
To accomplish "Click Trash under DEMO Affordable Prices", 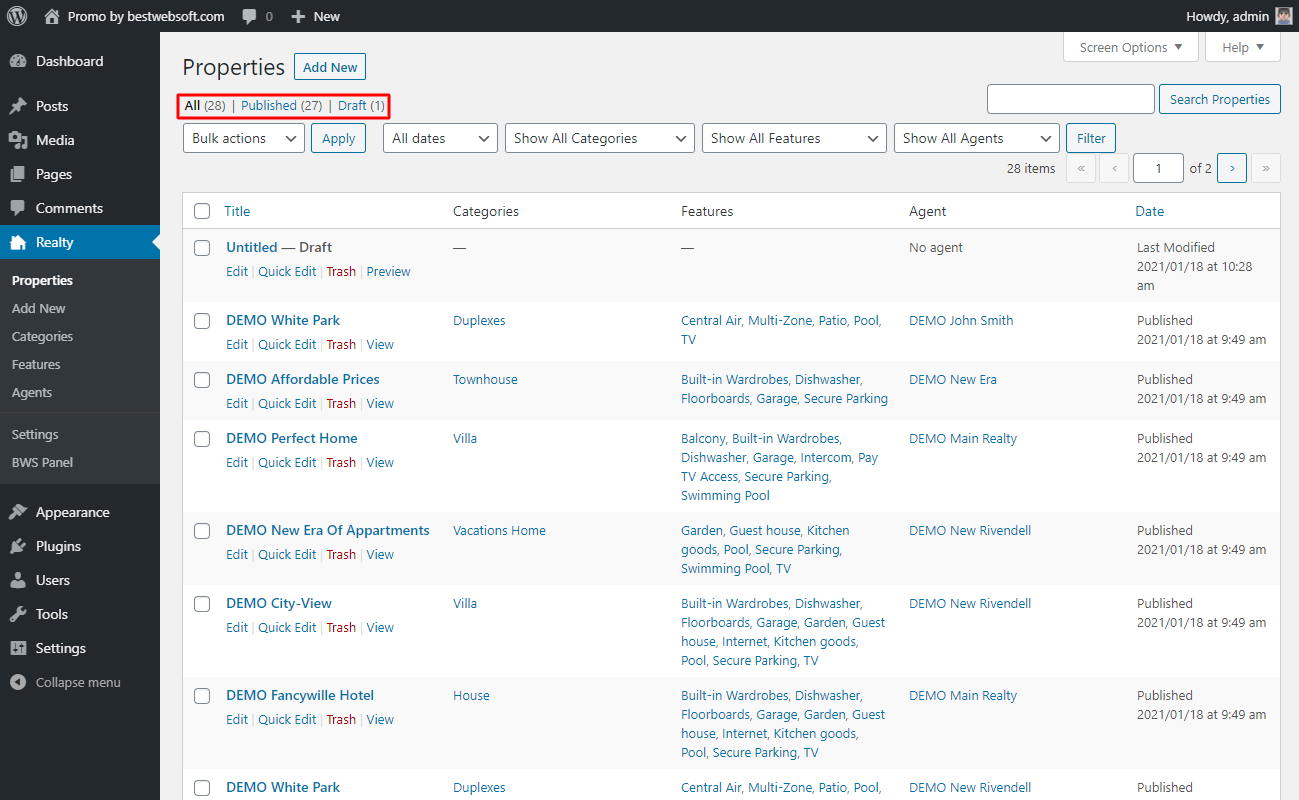I will click(x=341, y=403).
